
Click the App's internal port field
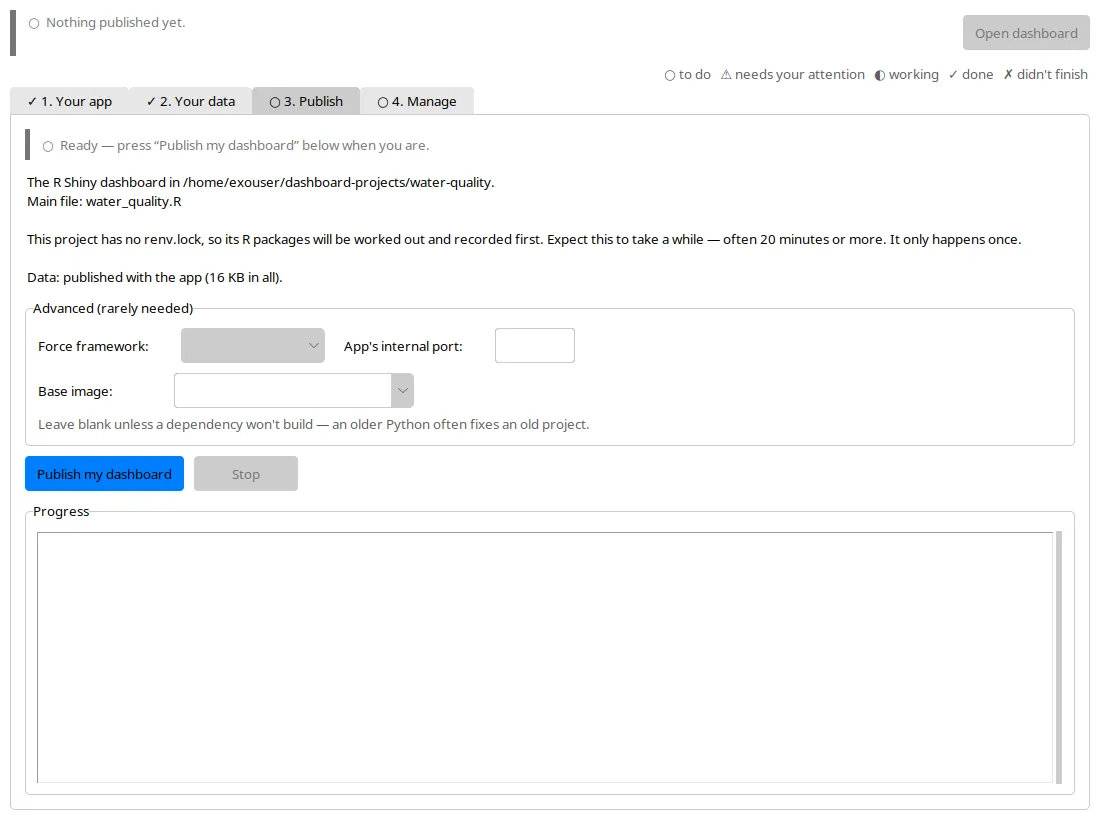coord(535,346)
